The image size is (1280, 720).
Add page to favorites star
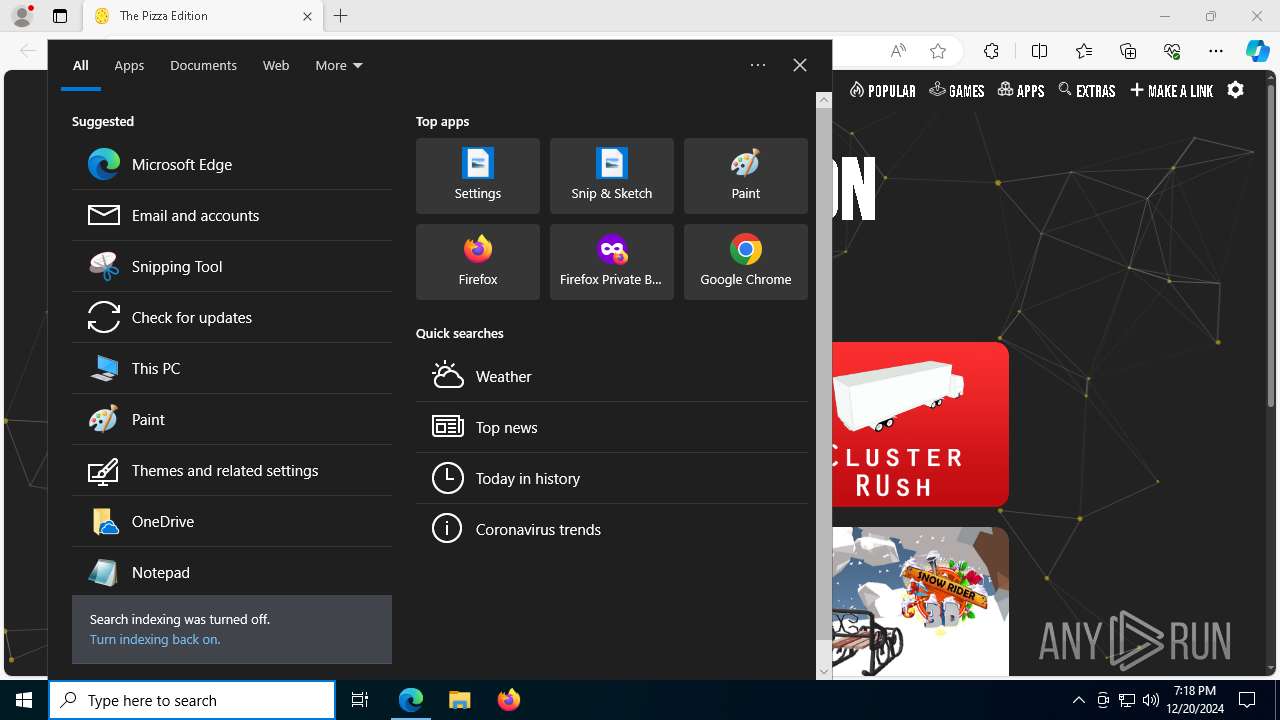[x=938, y=51]
